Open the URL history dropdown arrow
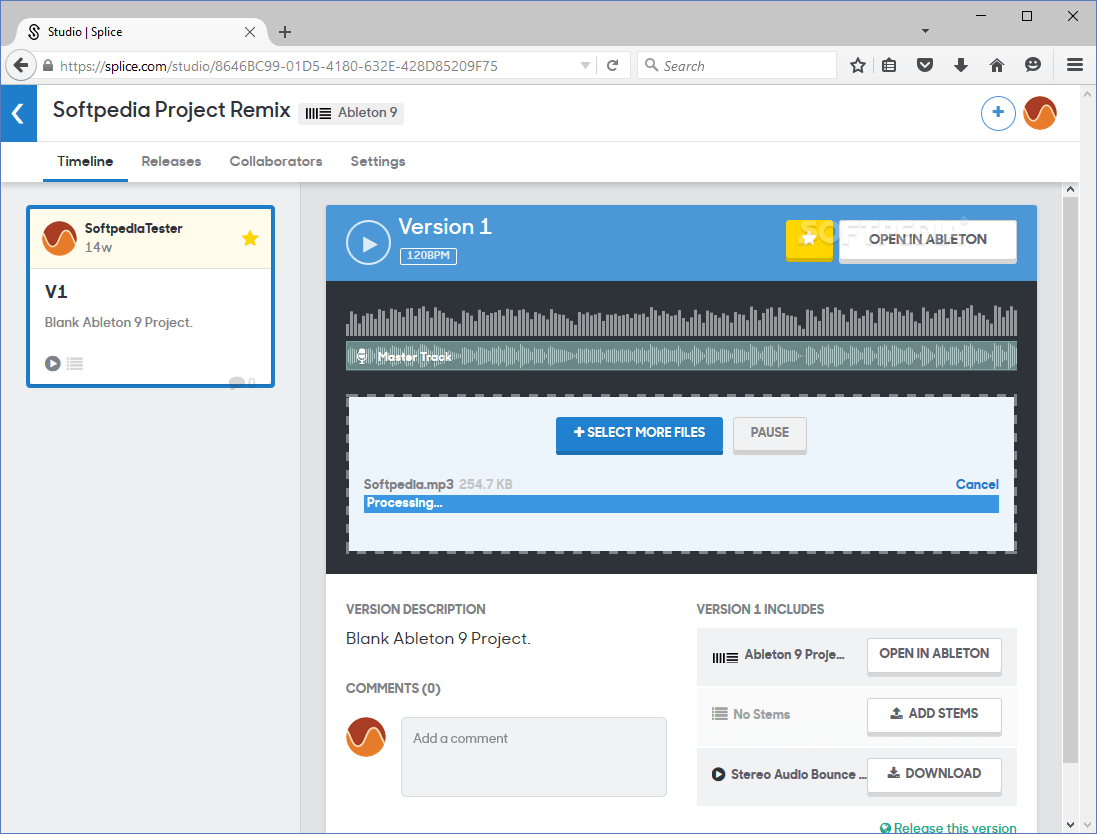This screenshot has height=834, width=1097. [x=585, y=65]
